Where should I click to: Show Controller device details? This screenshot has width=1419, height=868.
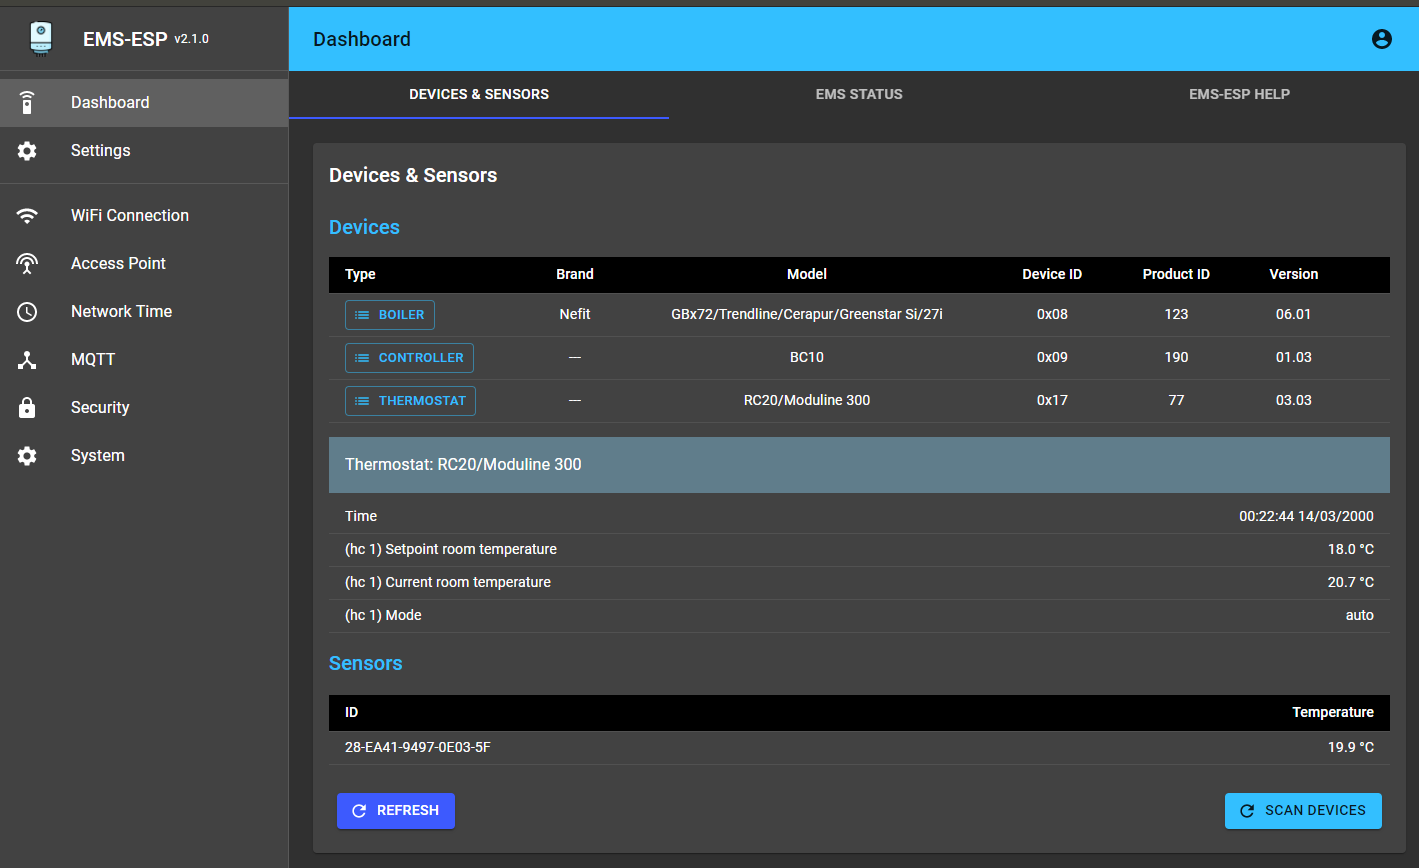(409, 358)
